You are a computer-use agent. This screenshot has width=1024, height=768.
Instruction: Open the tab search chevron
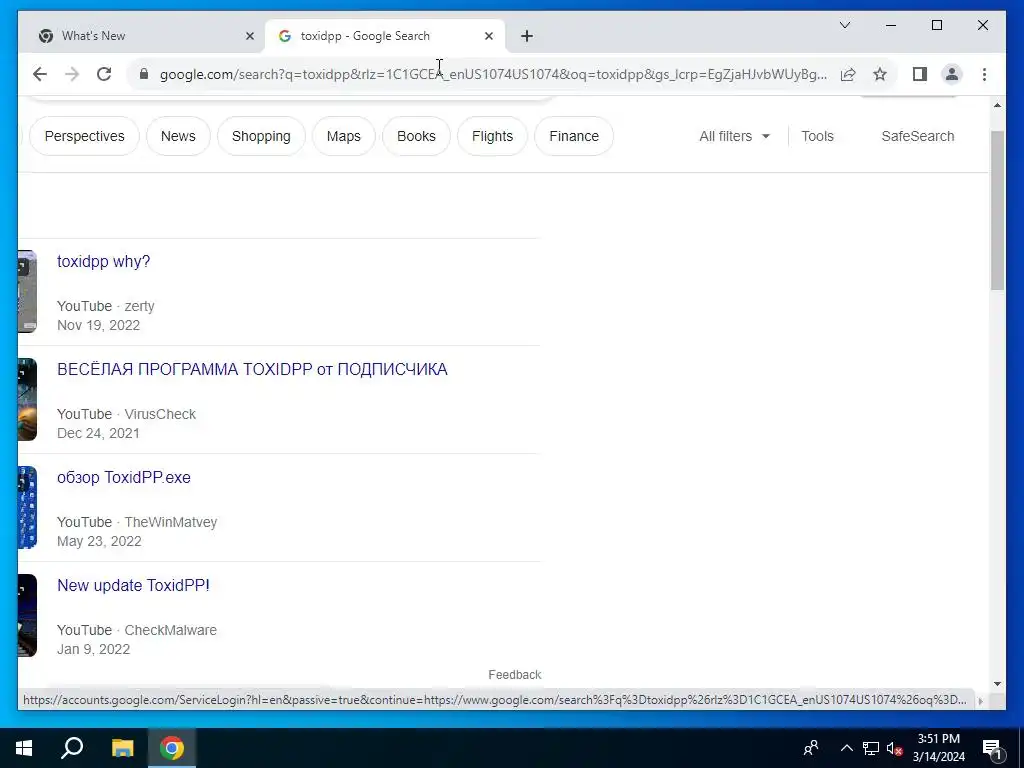[x=844, y=25]
